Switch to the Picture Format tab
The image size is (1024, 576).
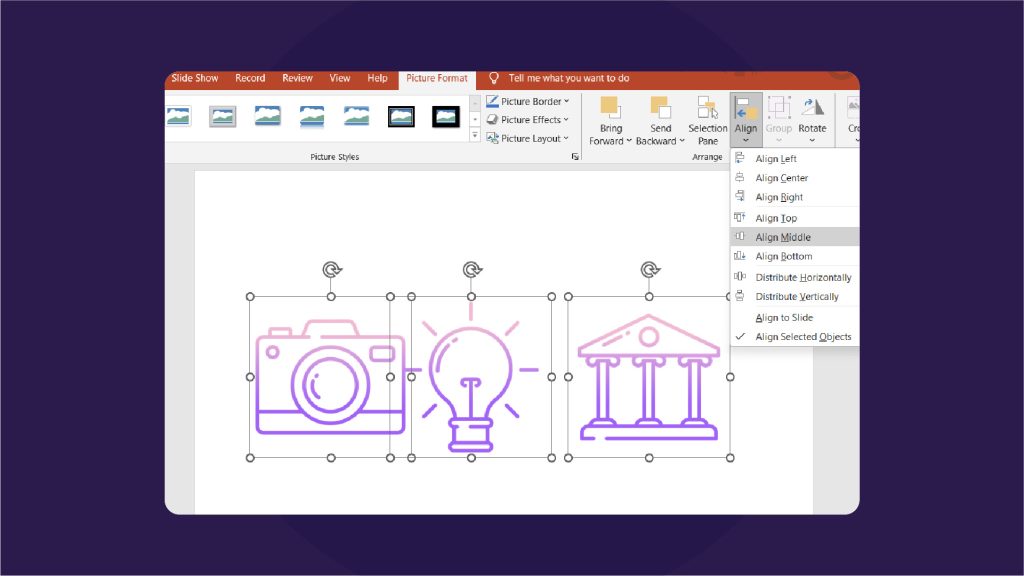(436, 78)
